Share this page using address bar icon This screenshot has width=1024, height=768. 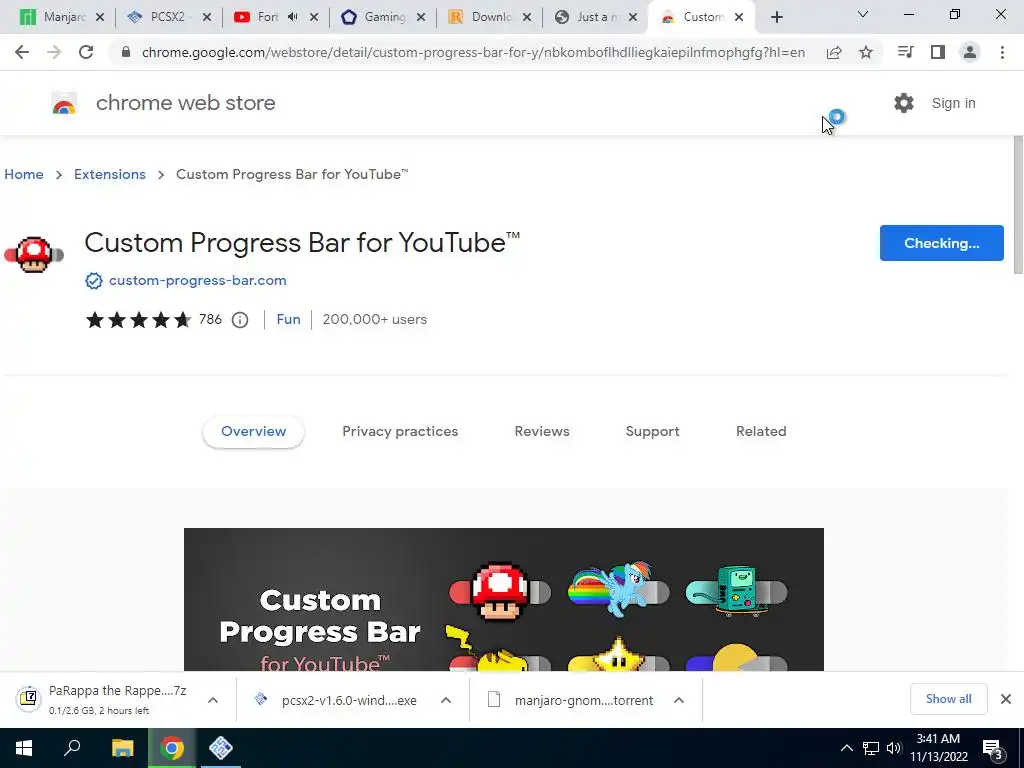point(834,52)
